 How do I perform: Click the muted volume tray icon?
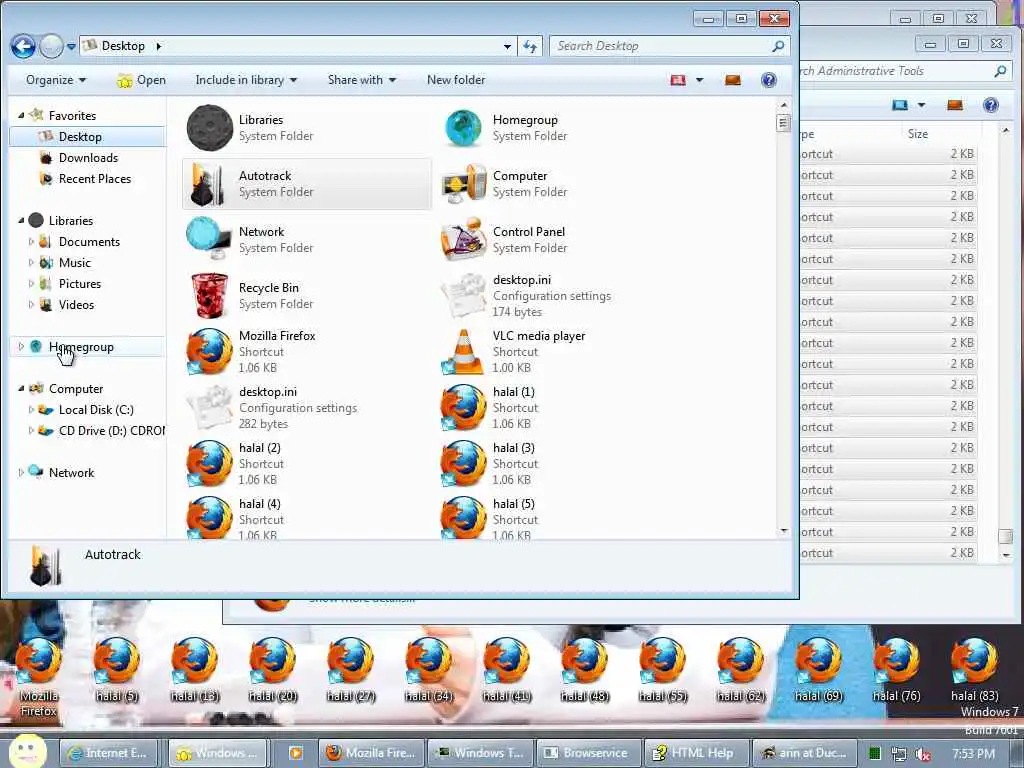(923, 754)
